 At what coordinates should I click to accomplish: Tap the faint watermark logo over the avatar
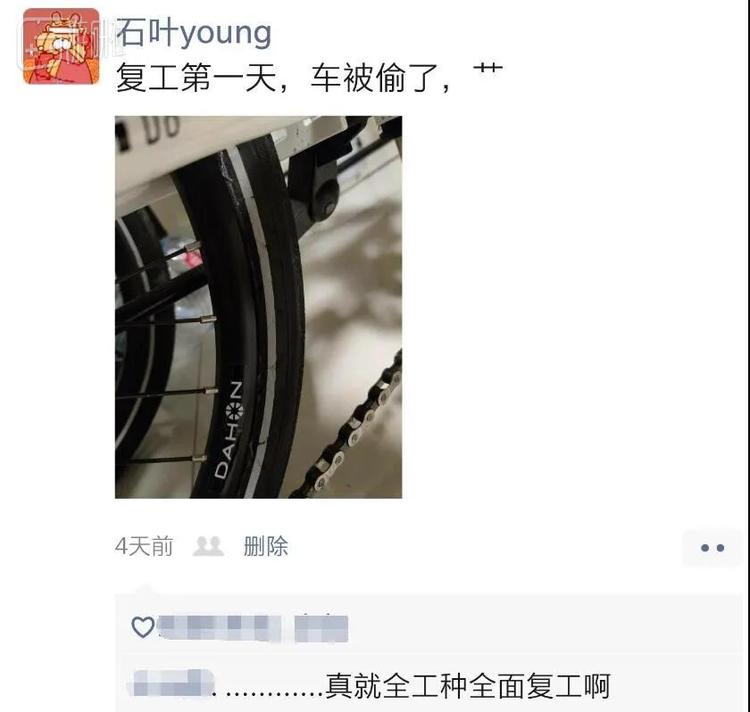pyautogui.click(x=65, y=45)
